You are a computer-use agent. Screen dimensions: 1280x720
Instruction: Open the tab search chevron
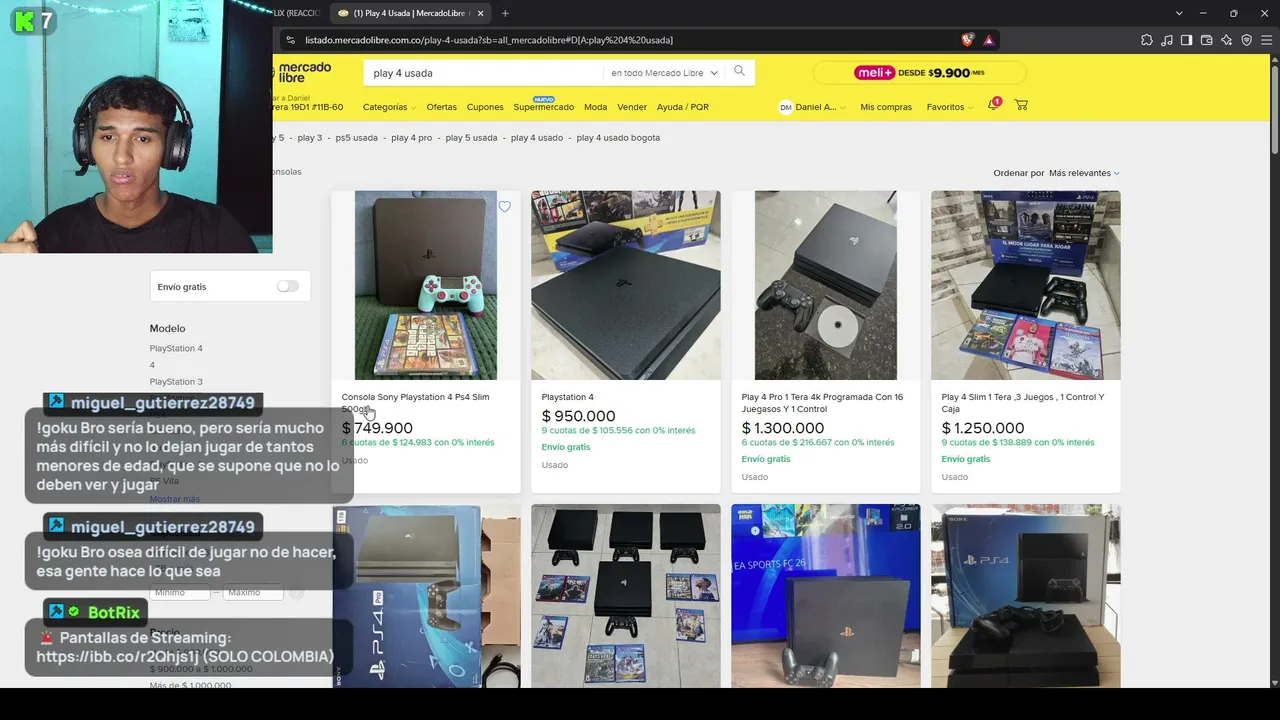[1179, 13]
